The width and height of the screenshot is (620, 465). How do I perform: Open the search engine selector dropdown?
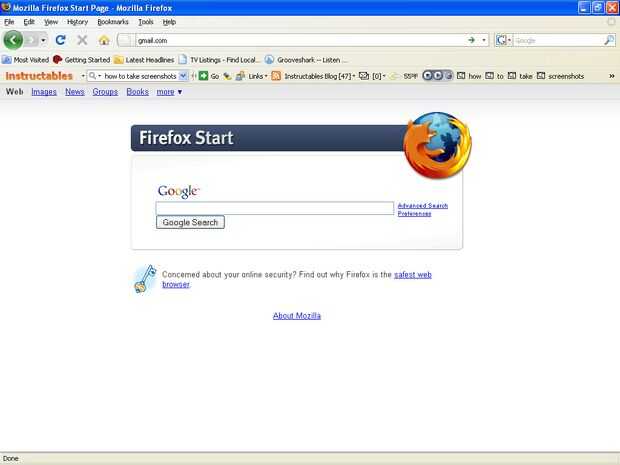coord(504,40)
